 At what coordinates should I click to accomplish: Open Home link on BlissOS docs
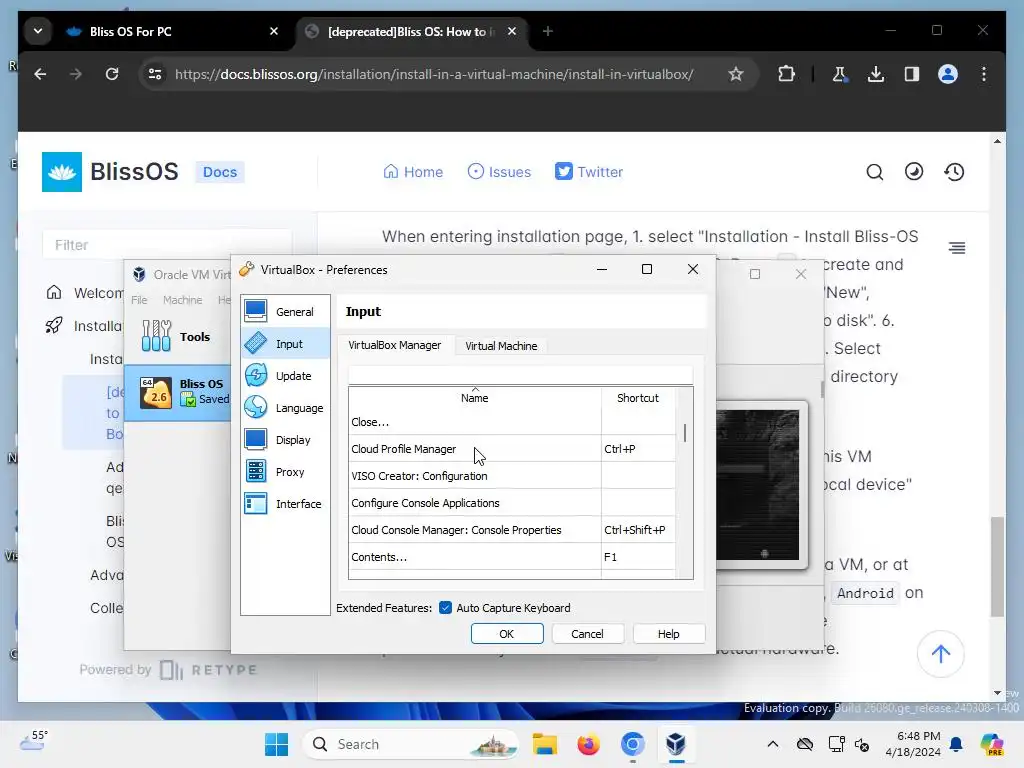pos(413,172)
